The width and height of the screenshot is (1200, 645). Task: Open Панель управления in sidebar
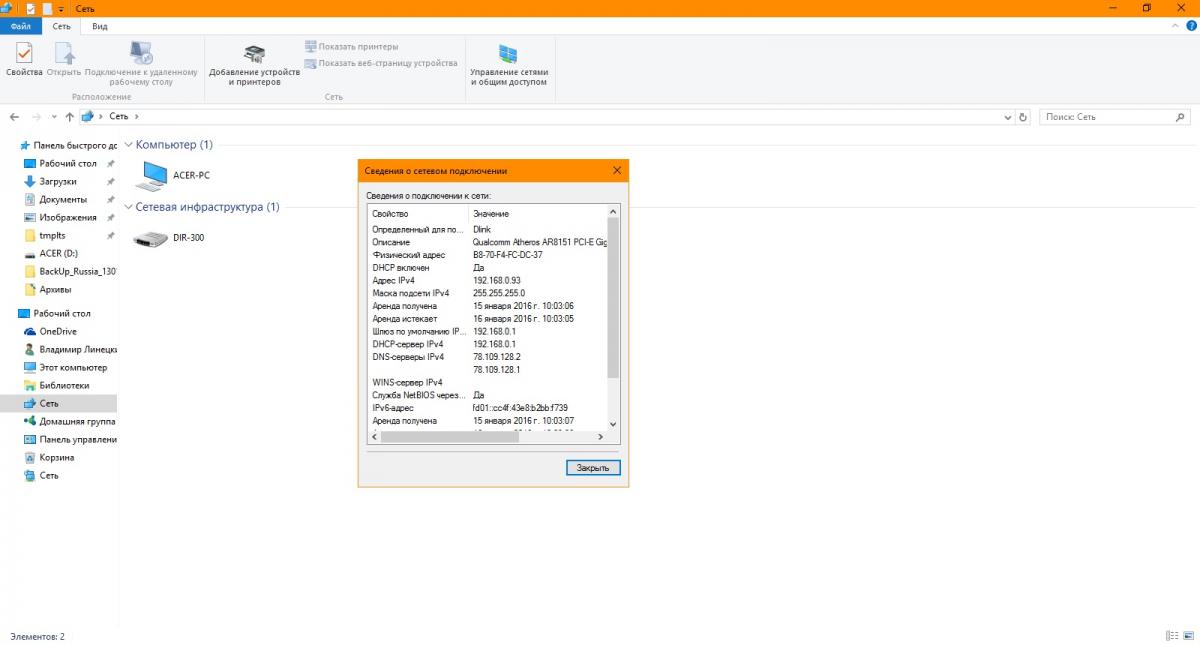tap(70, 439)
